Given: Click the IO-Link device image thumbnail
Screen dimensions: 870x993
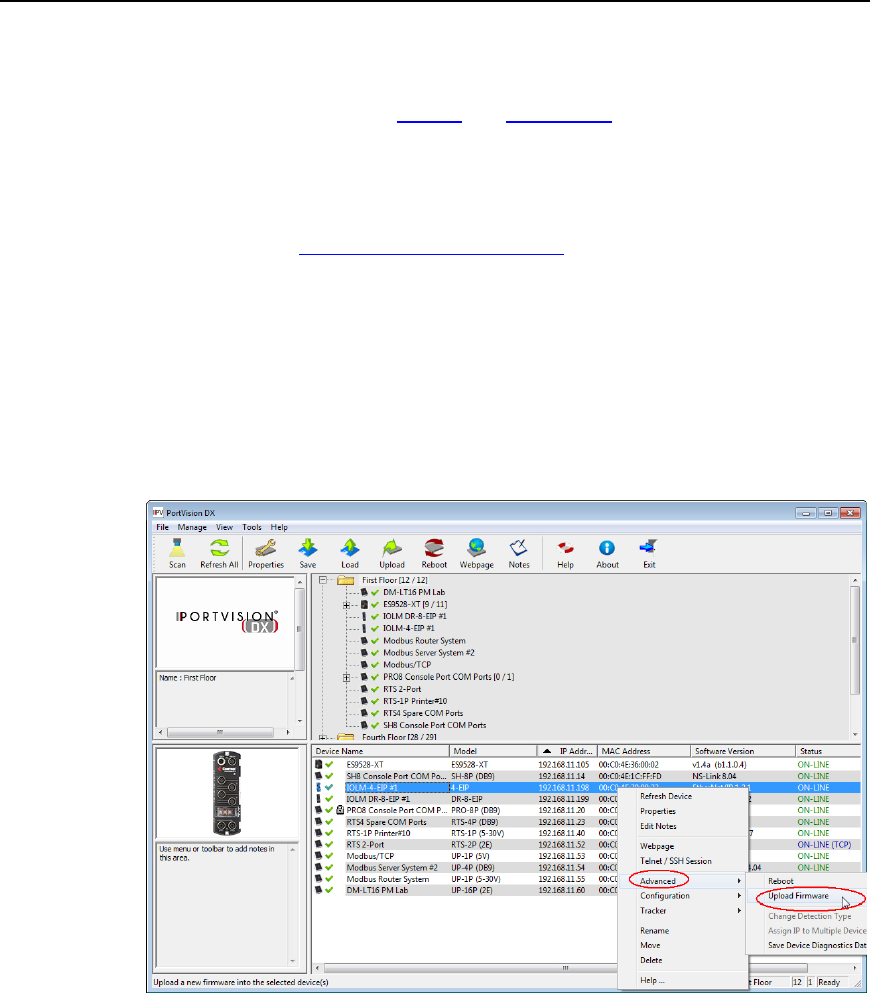Looking at the screenshot, I should [x=227, y=793].
